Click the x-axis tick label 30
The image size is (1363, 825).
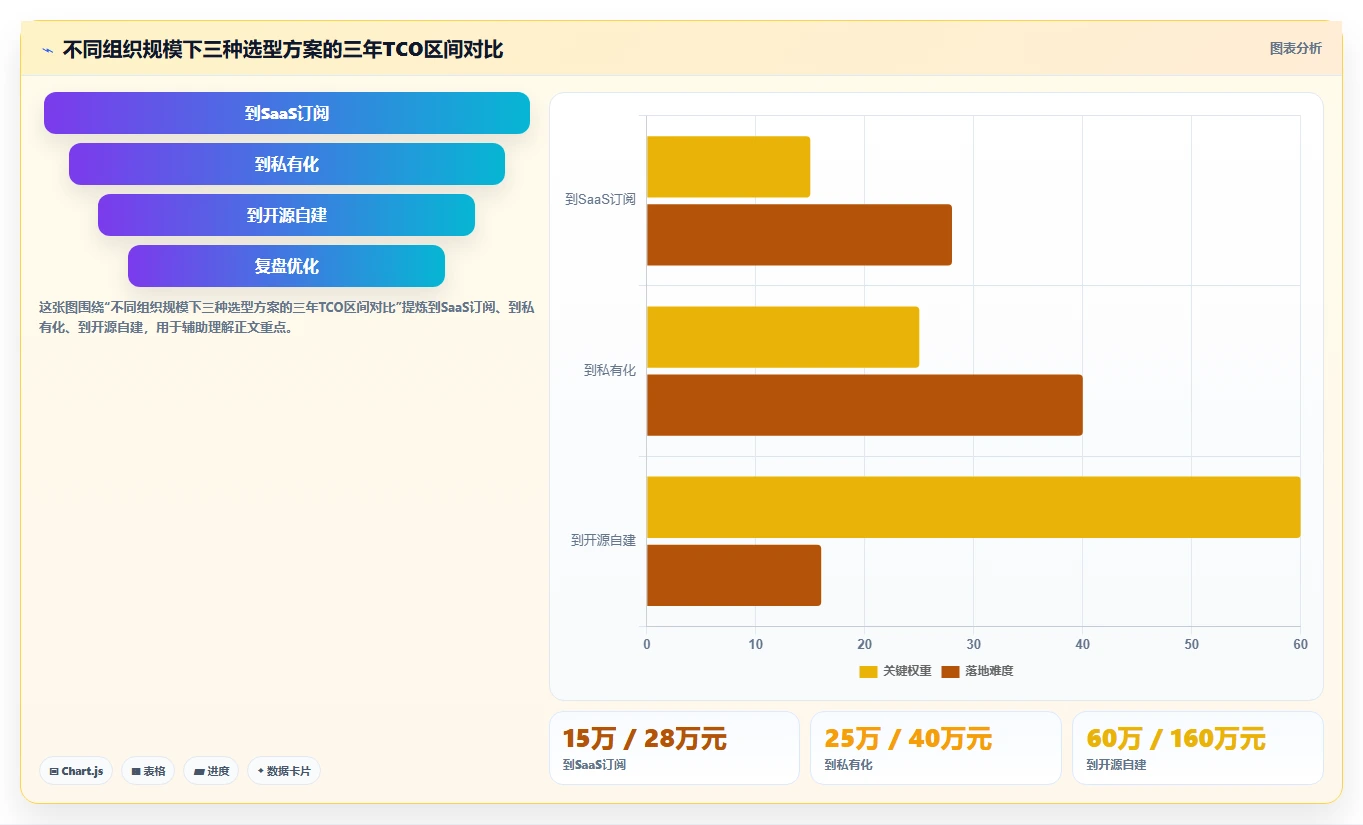(974, 644)
